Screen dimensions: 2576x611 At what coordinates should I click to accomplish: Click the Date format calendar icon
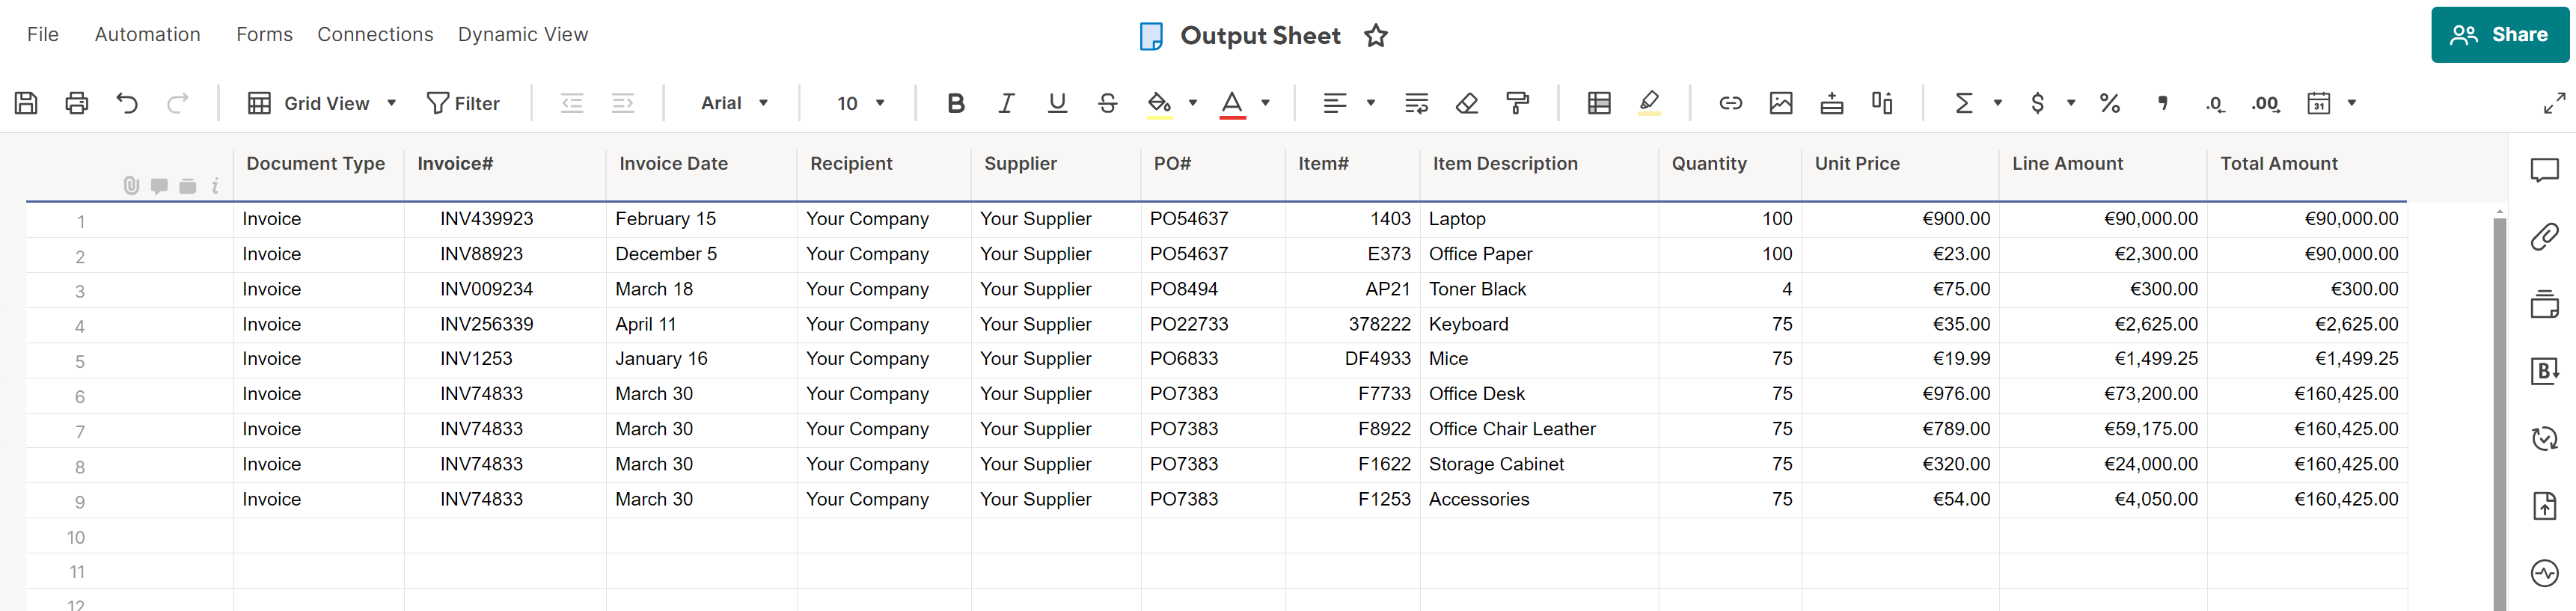[x=2319, y=103]
